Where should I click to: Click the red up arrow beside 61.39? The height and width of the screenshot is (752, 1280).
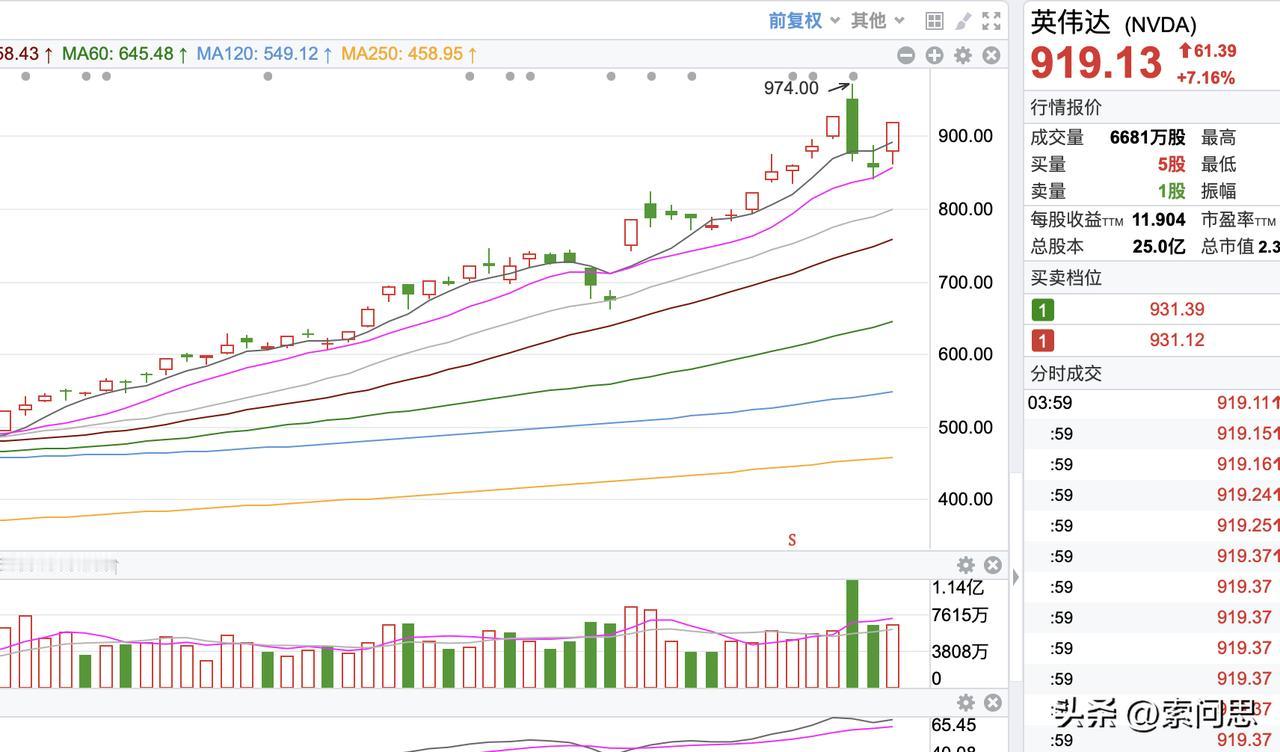[1185, 51]
